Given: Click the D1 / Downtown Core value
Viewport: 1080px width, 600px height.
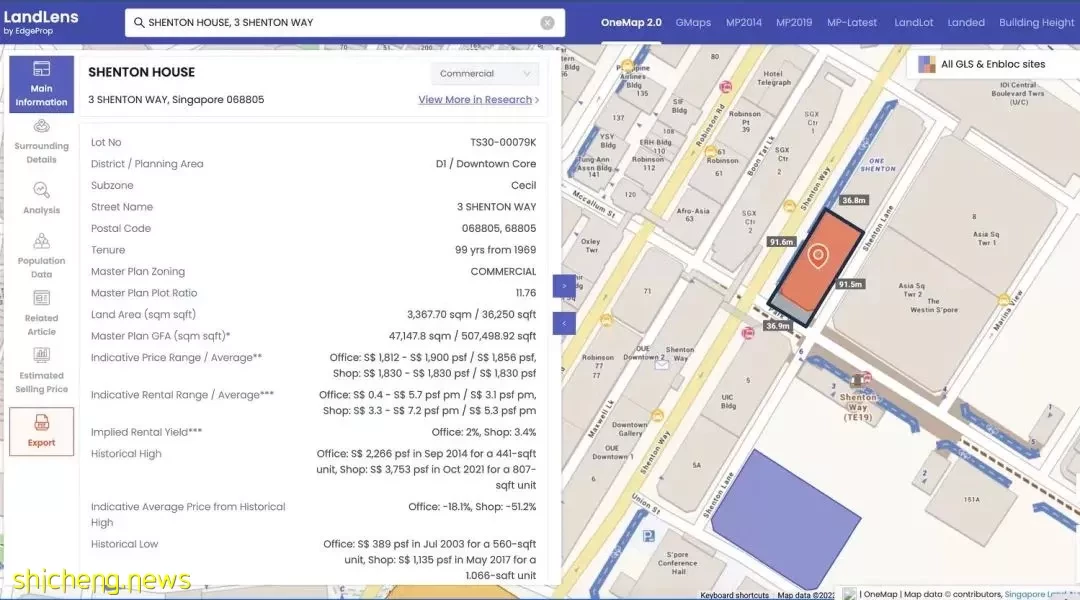Looking at the screenshot, I should pos(486,164).
